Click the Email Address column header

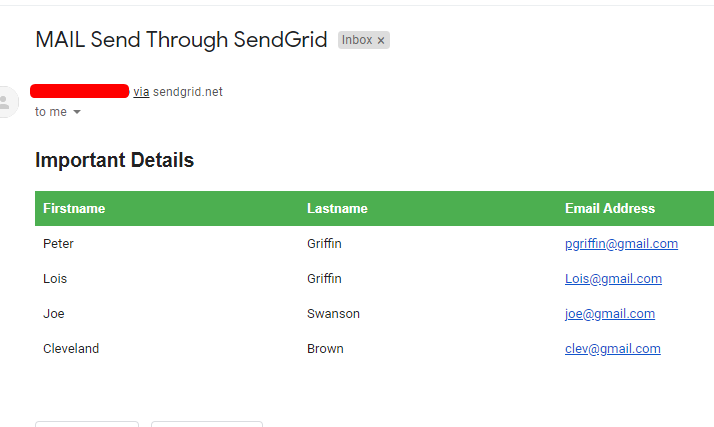610,209
